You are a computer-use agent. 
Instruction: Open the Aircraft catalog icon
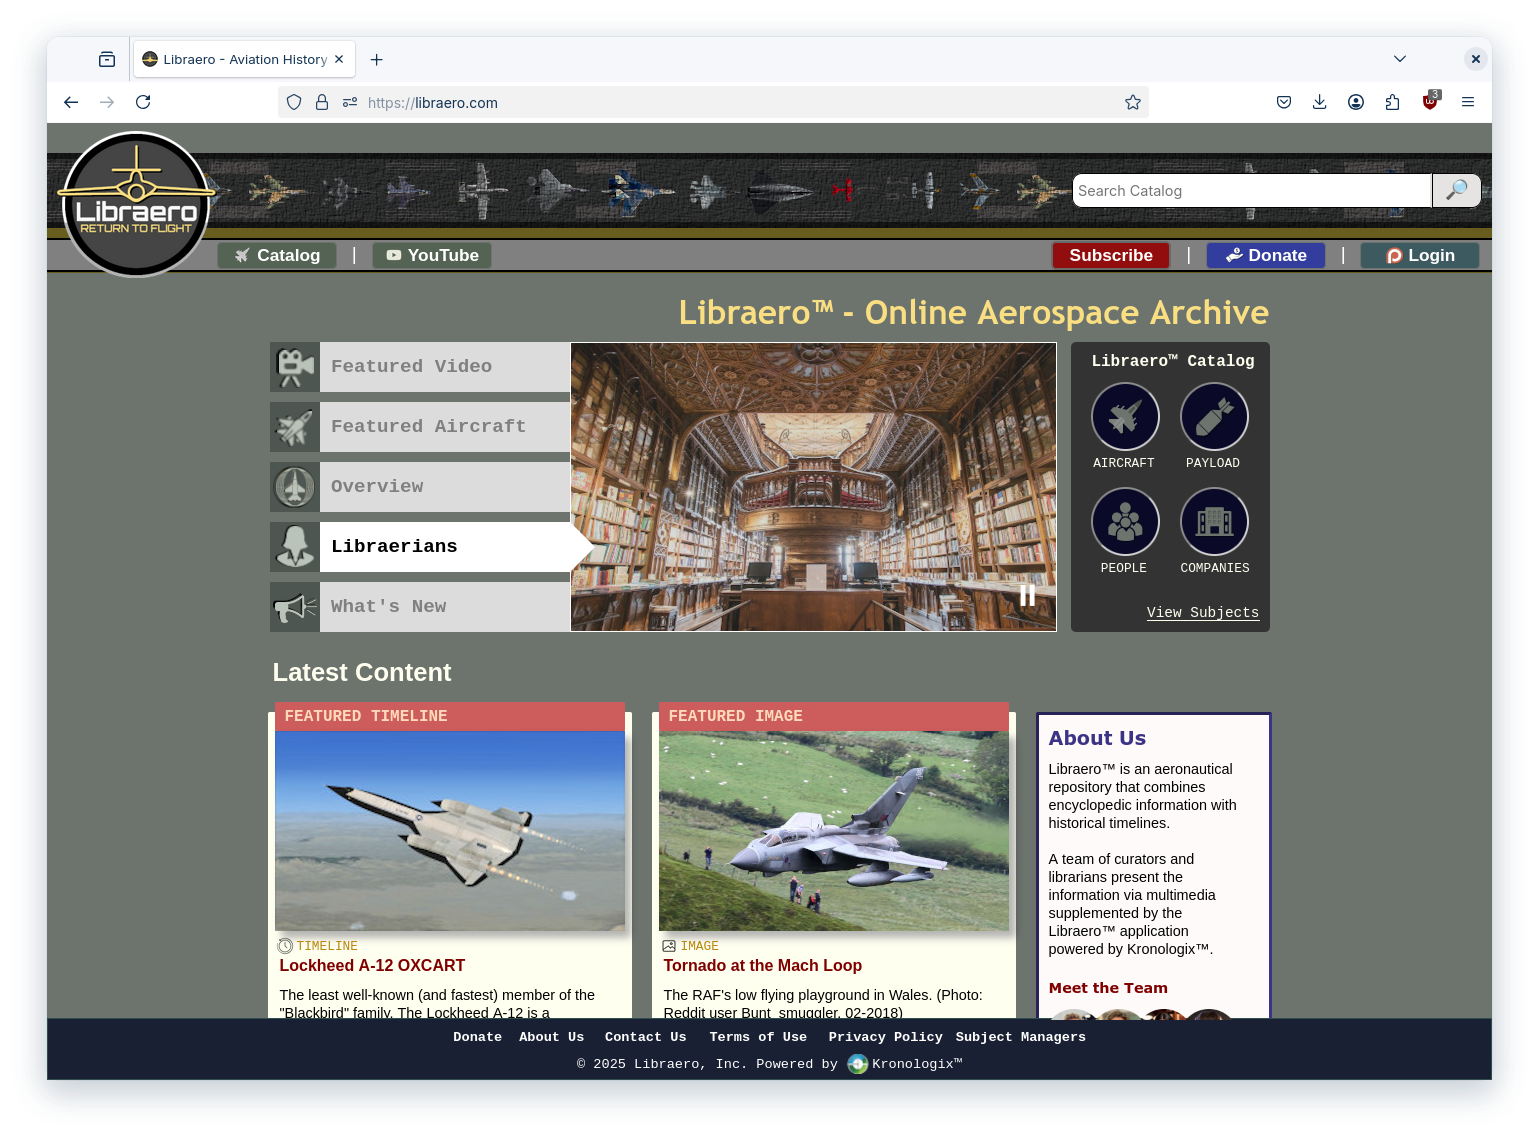click(1125, 417)
